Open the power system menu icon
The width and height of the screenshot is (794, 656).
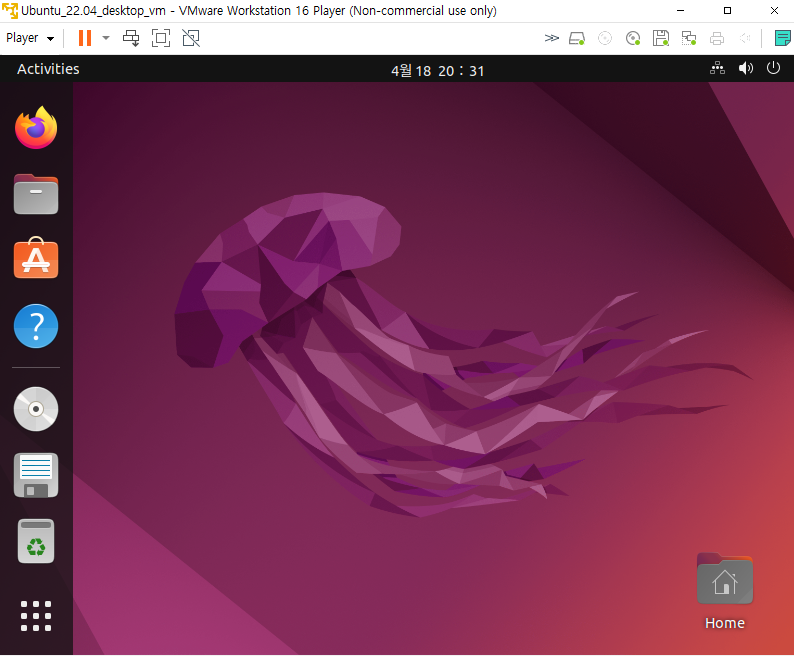tap(773, 68)
